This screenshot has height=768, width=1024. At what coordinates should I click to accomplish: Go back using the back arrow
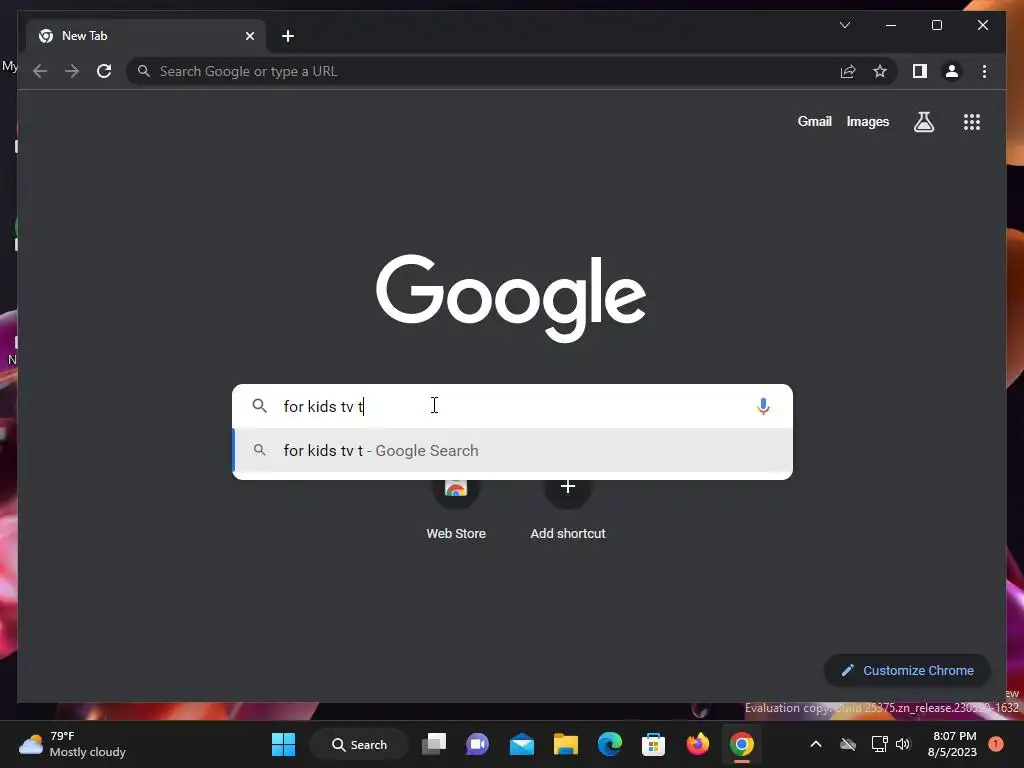pyautogui.click(x=40, y=71)
